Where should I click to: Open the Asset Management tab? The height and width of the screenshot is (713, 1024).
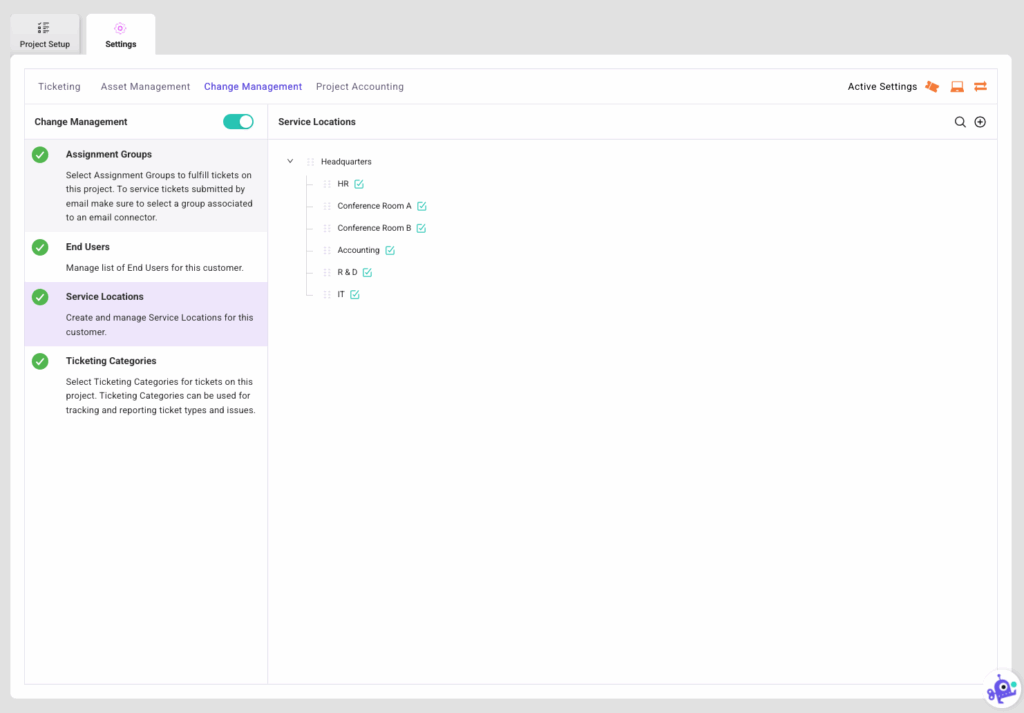click(145, 87)
